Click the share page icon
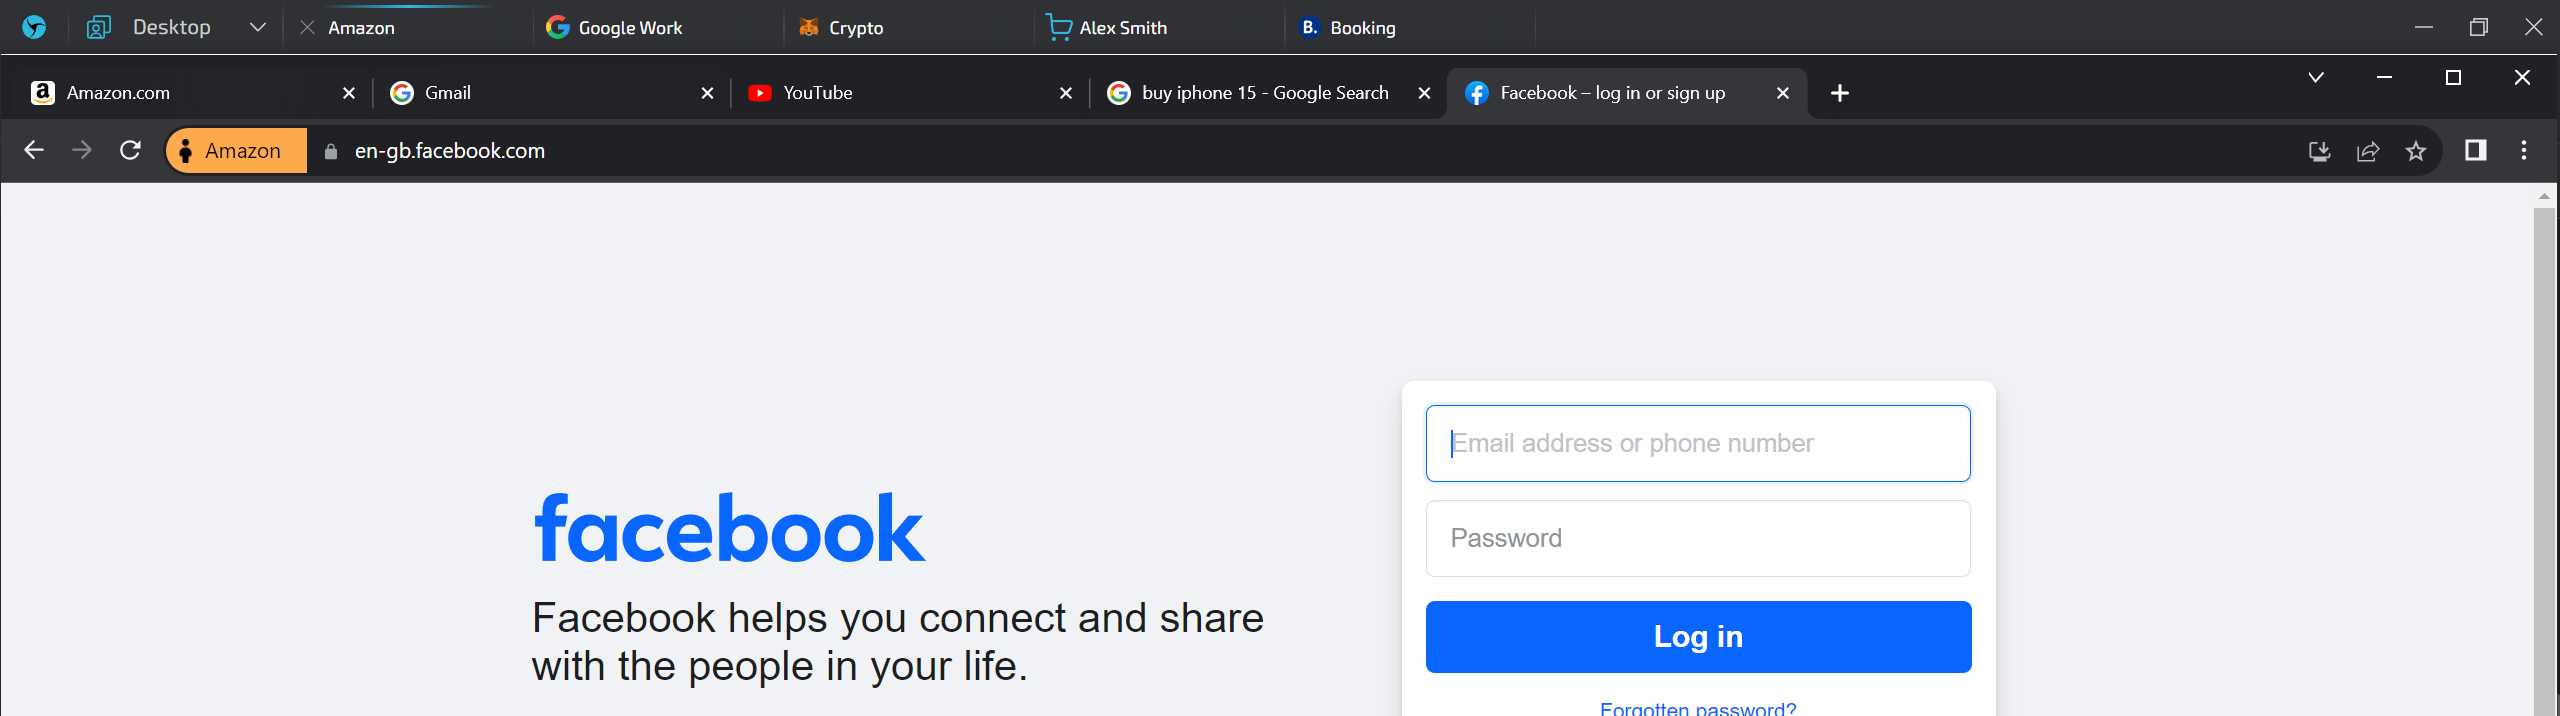2560x716 pixels. click(x=2367, y=151)
